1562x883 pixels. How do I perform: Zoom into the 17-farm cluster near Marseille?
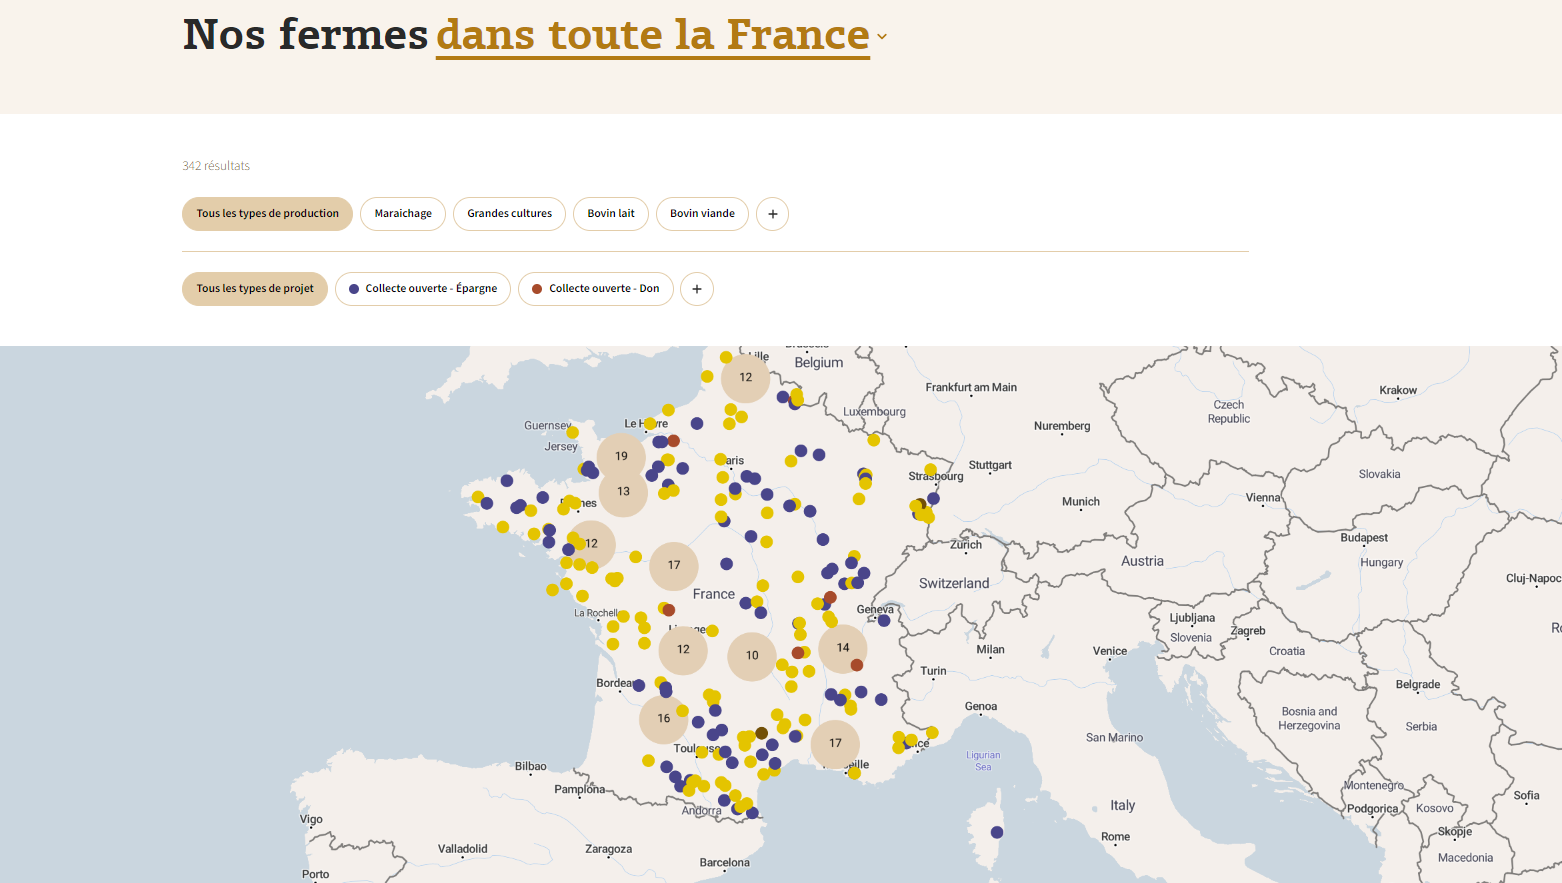(835, 743)
